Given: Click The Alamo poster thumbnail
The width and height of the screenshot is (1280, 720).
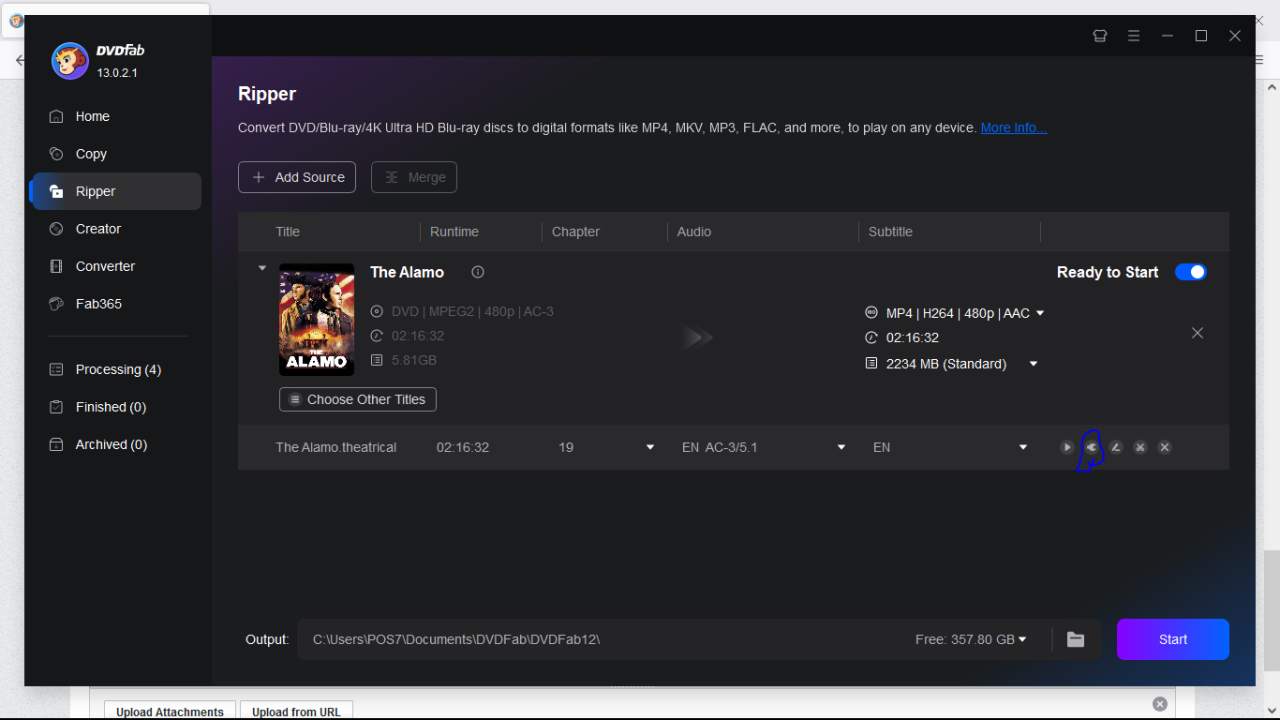Looking at the screenshot, I should coord(316,319).
